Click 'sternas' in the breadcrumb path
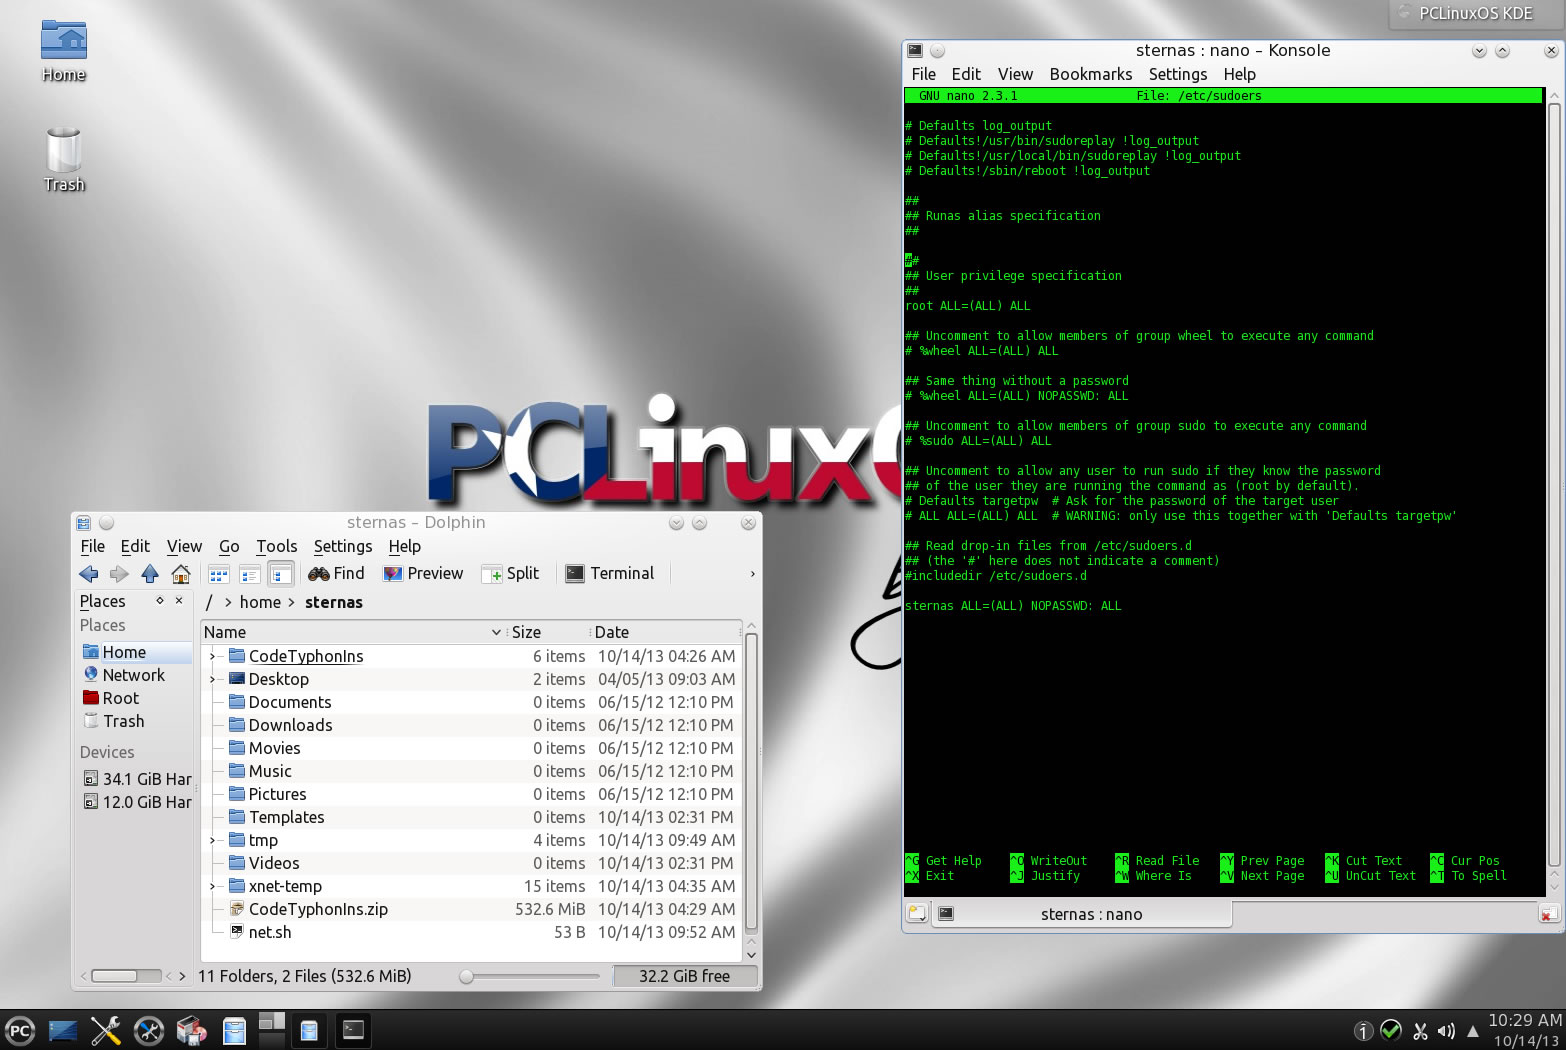The image size is (1566, 1050). pyautogui.click(x=334, y=602)
